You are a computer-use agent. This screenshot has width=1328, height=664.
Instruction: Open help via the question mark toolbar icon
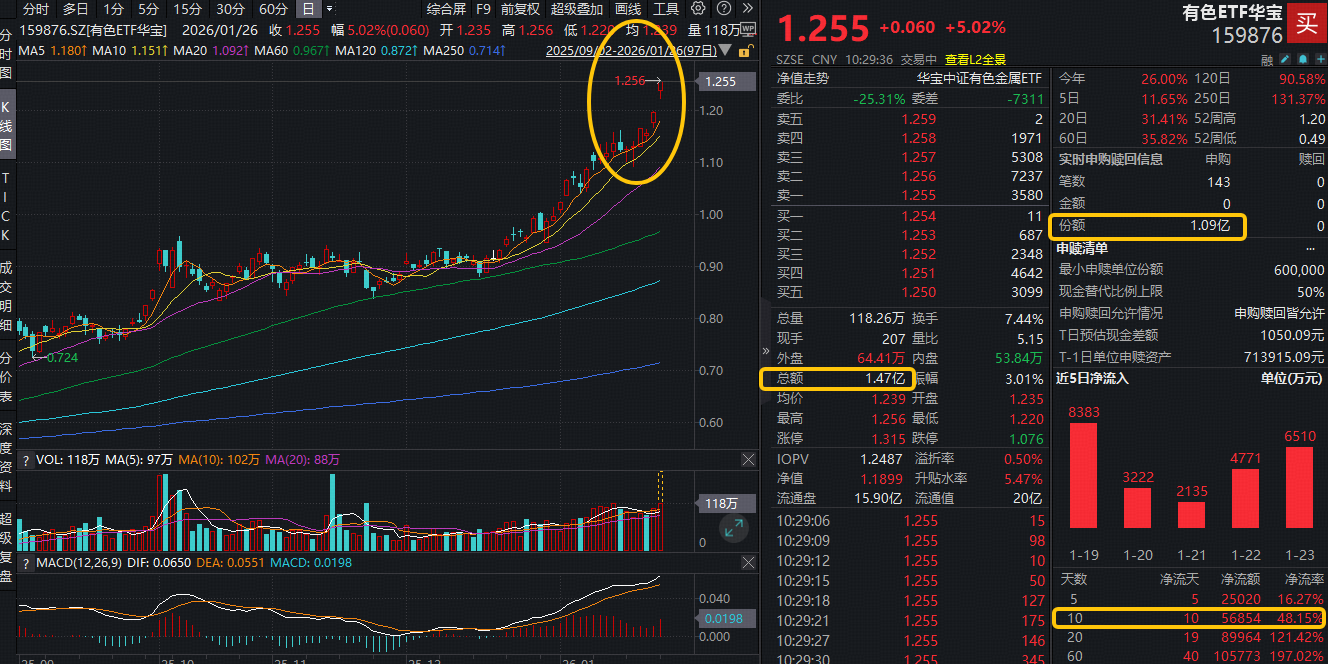pyautogui.click(x=722, y=9)
